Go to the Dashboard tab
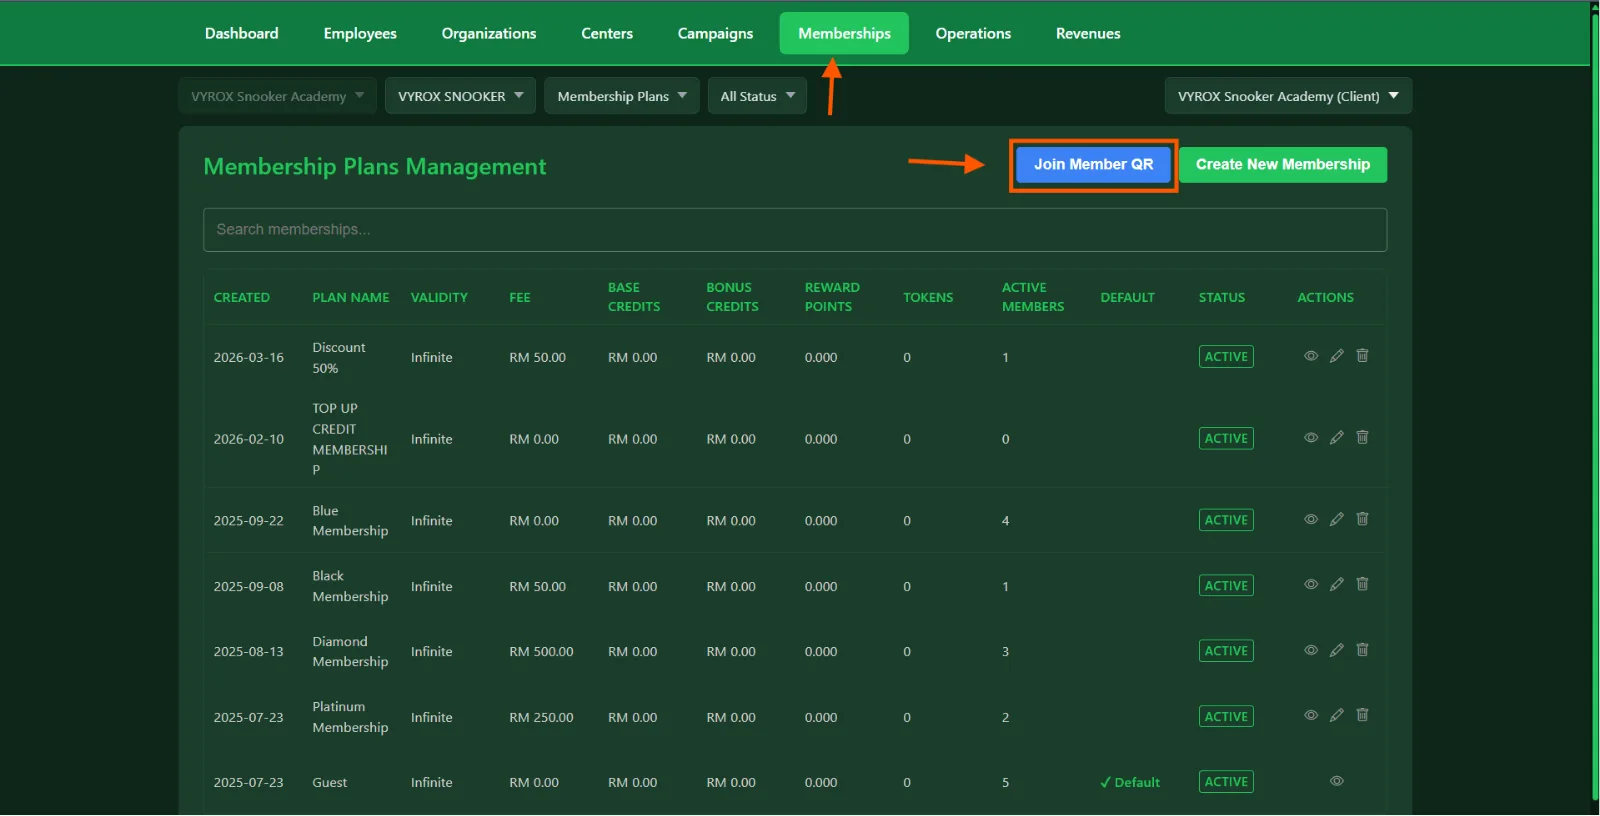Screen dimensions: 1600x816 point(242,33)
